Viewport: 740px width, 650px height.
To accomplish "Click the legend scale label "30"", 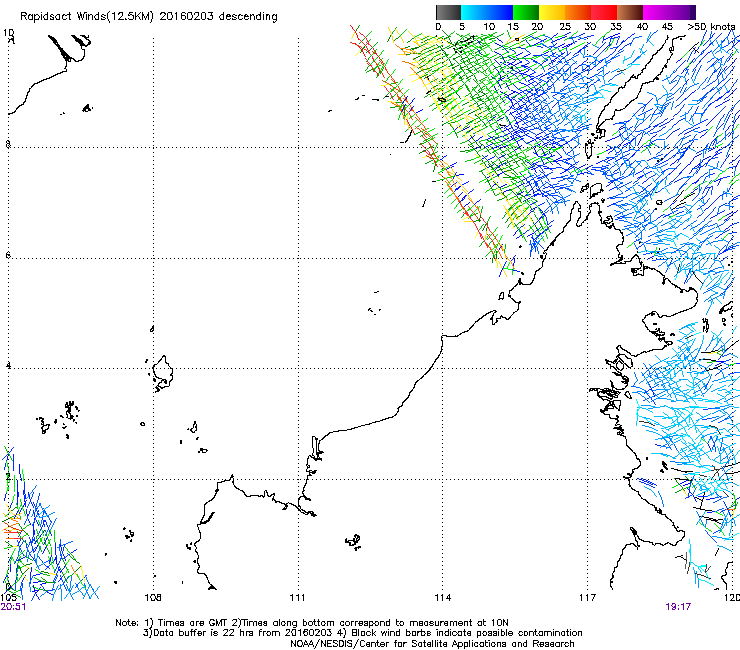I will tap(590, 27).
